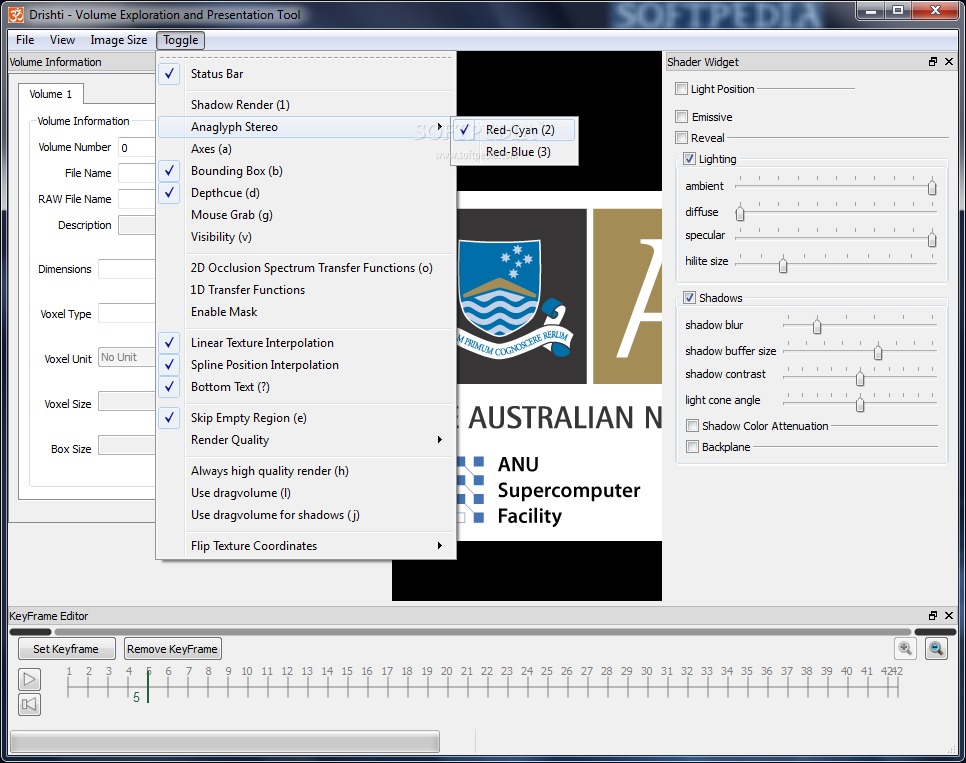Rewind animation to first frame
966x763 pixels.
[x=29, y=704]
